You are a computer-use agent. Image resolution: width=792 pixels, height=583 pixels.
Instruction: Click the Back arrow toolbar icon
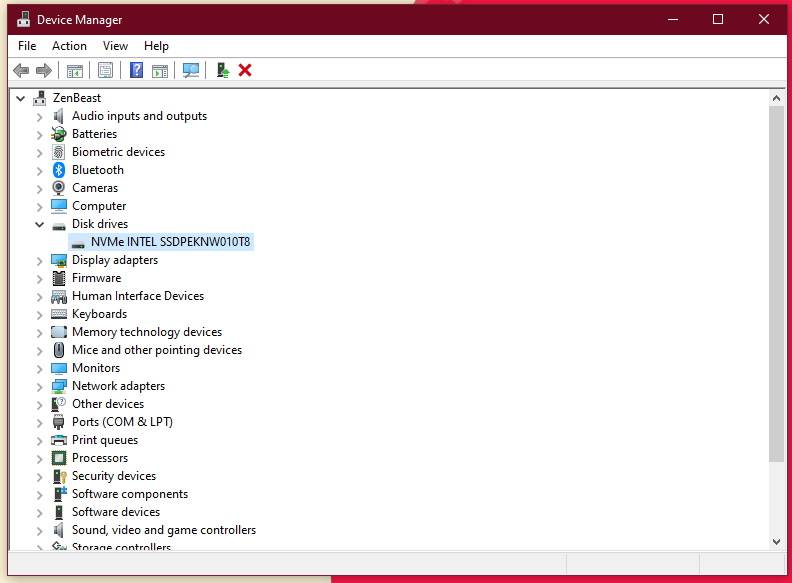click(x=21, y=70)
